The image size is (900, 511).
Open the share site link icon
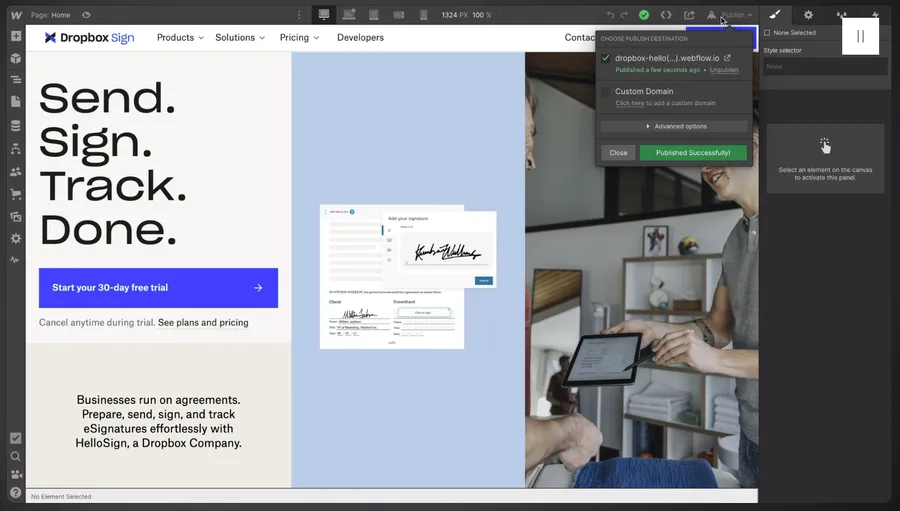[x=689, y=15]
